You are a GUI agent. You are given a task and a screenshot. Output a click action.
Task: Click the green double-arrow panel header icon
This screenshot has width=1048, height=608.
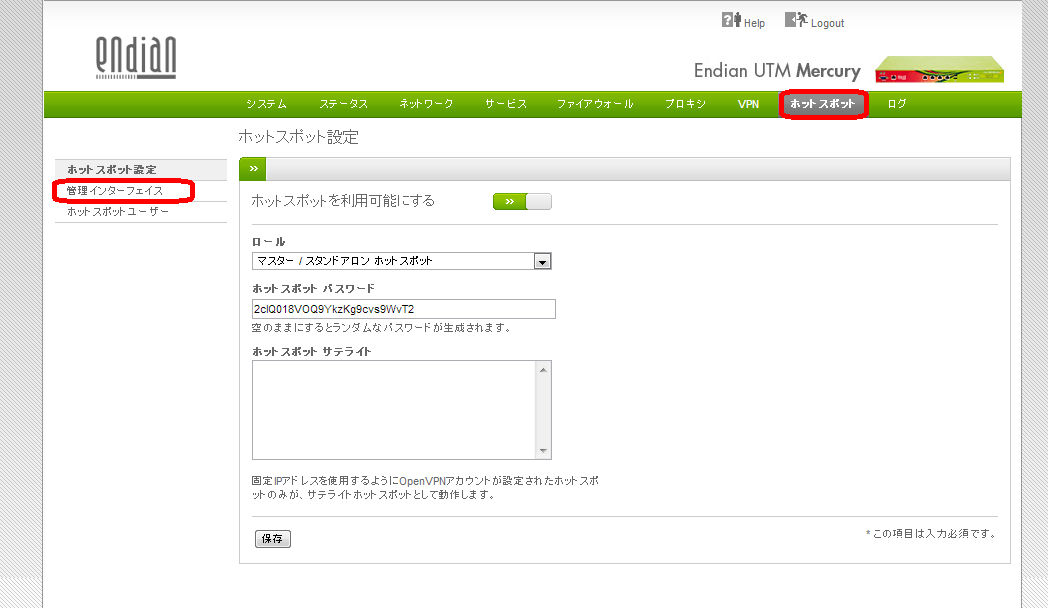pyautogui.click(x=253, y=169)
